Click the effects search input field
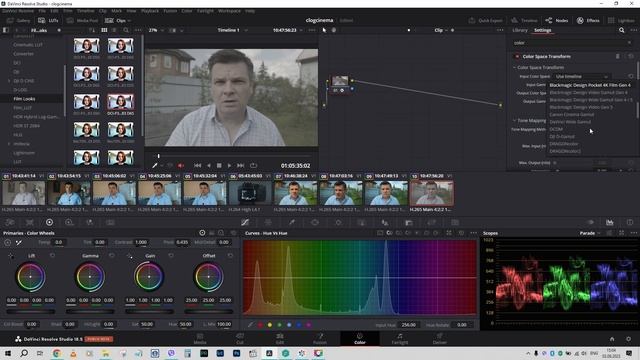 [x=571, y=42]
